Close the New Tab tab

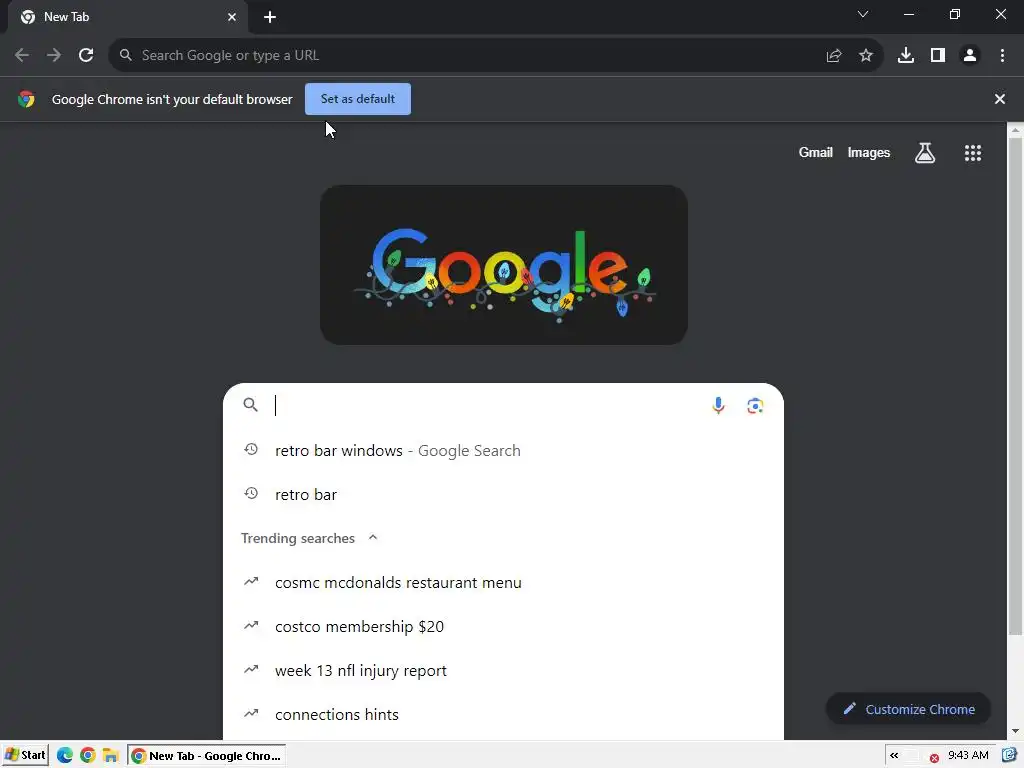[x=232, y=18]
